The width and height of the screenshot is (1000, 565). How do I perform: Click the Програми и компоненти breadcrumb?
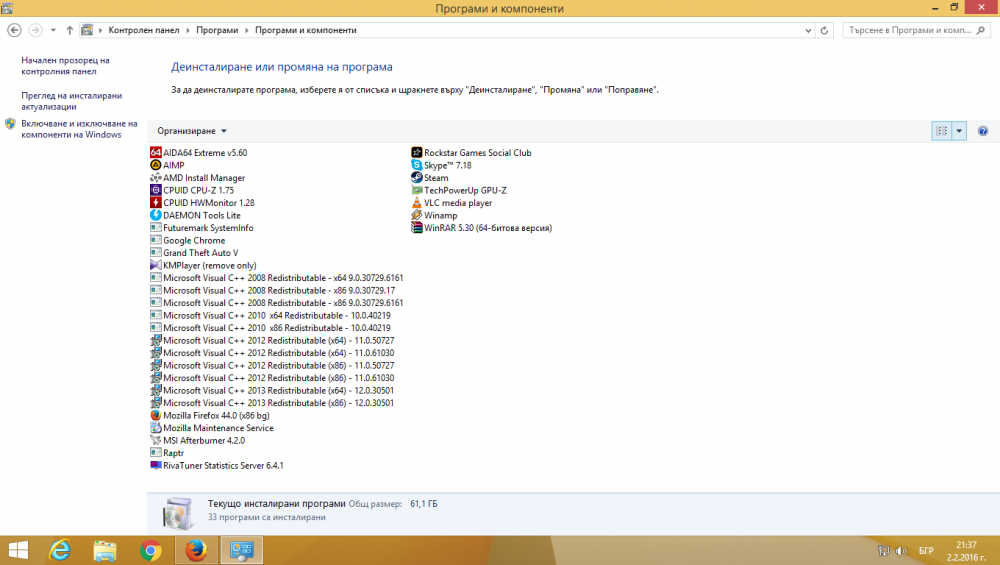click(305, 30)
